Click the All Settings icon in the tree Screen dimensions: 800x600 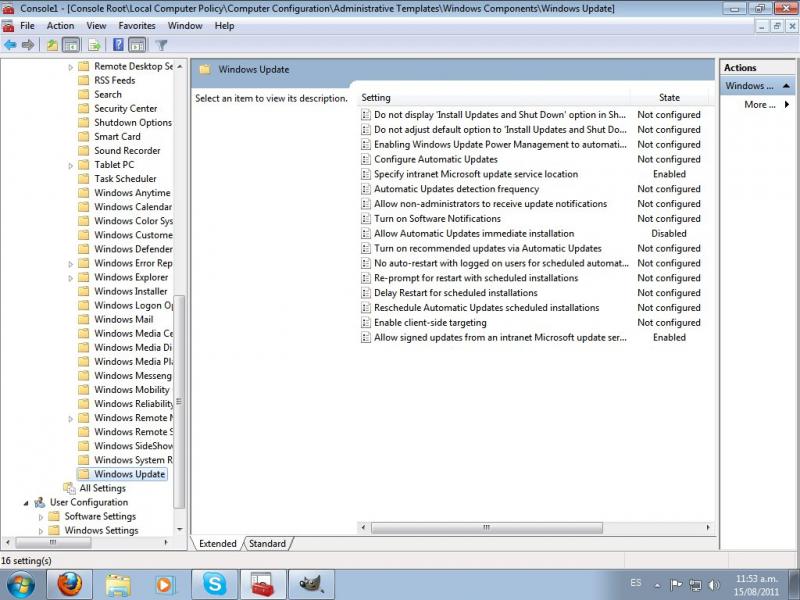tap(69, 488)
